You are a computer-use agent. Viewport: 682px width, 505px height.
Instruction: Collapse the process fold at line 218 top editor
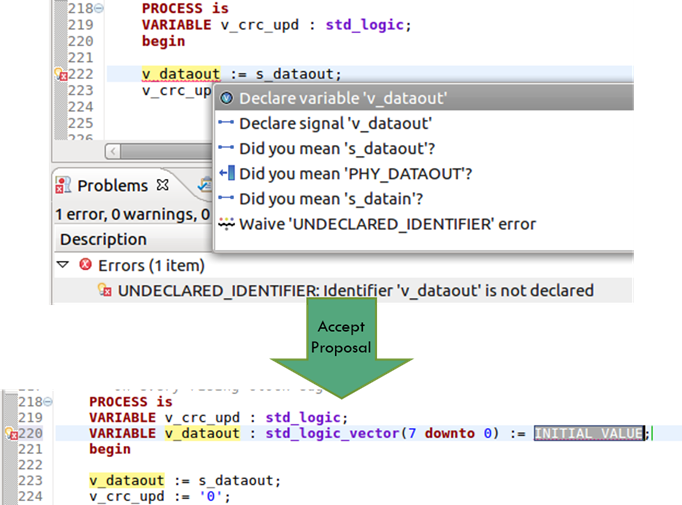99,8
